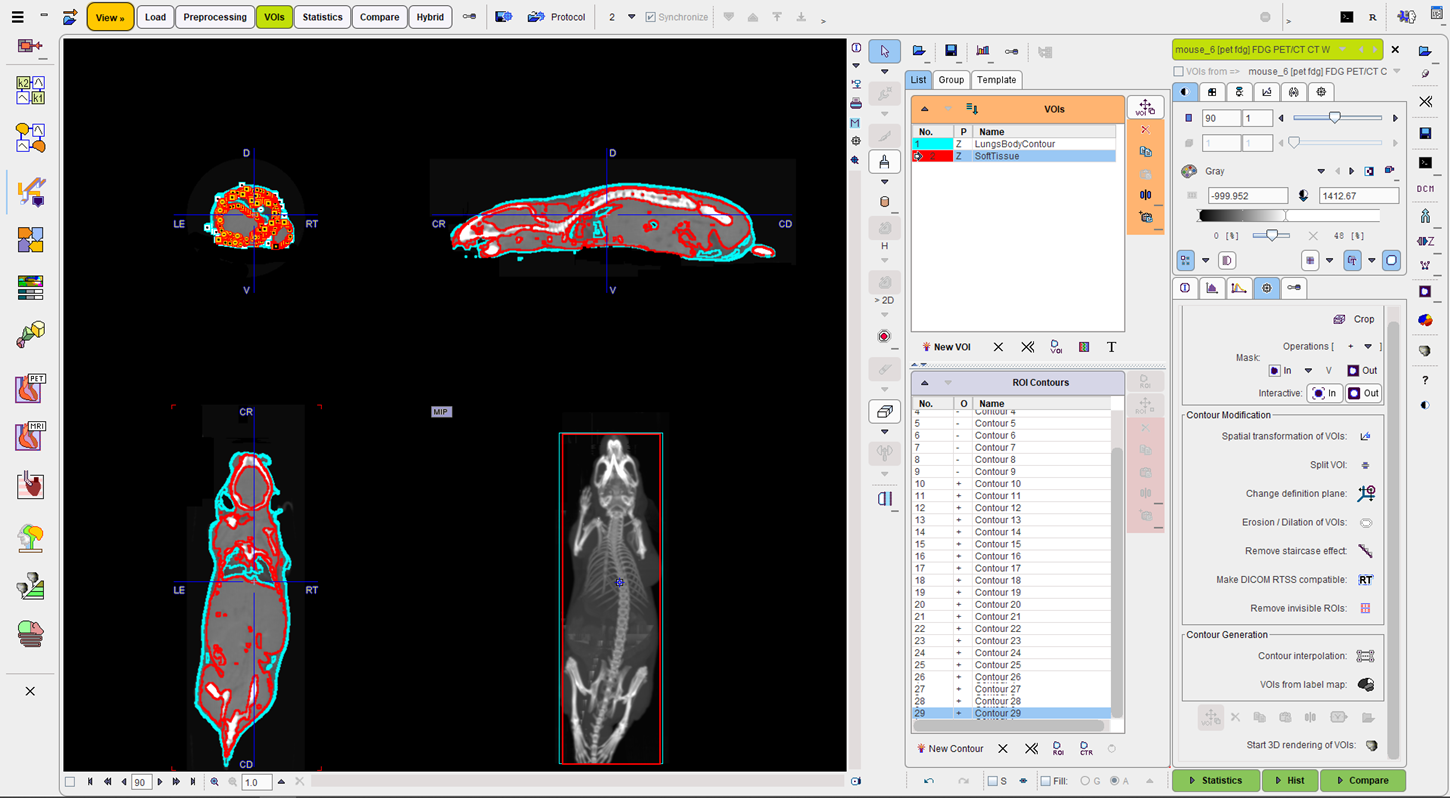Click the Remove invisible ROIs icon

pyautogui.click(x=1365, y=608)
